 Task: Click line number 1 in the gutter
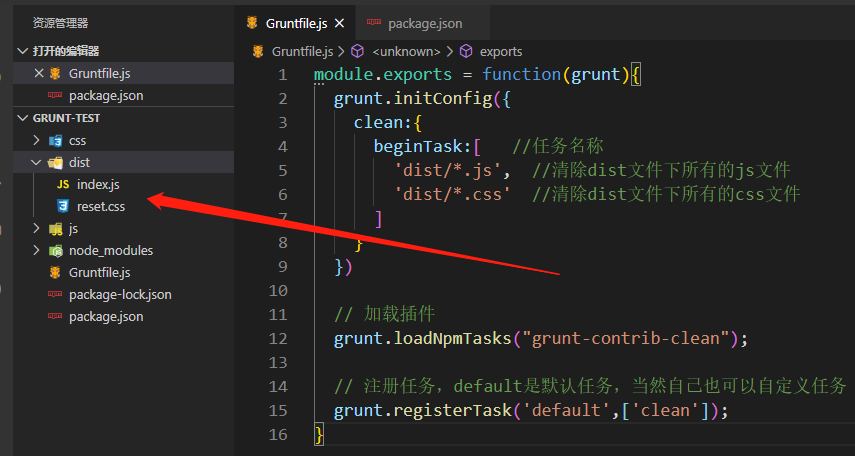click(x=282, y=74)
